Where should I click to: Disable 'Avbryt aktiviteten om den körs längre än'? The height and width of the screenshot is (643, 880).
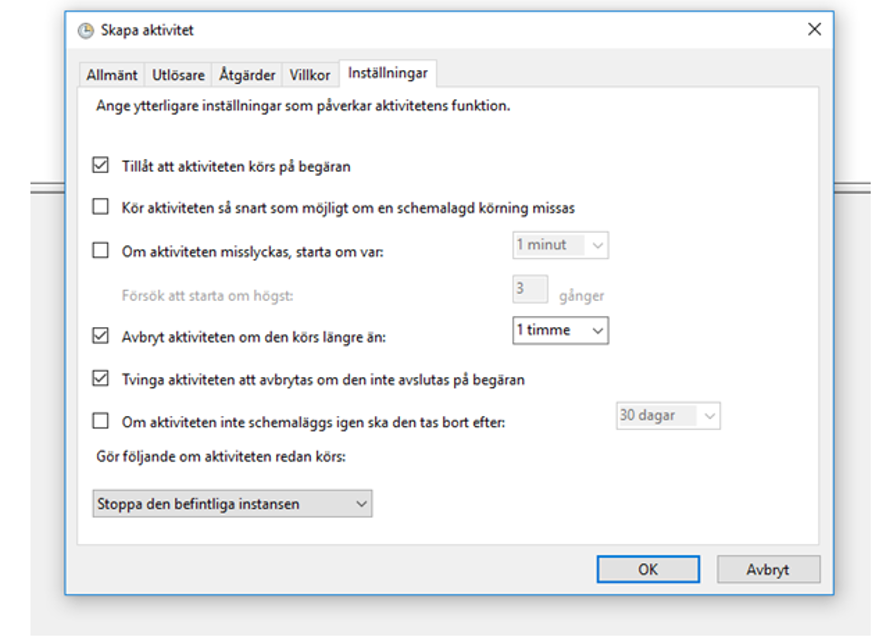pyautogui.click(x=100, y=336)
